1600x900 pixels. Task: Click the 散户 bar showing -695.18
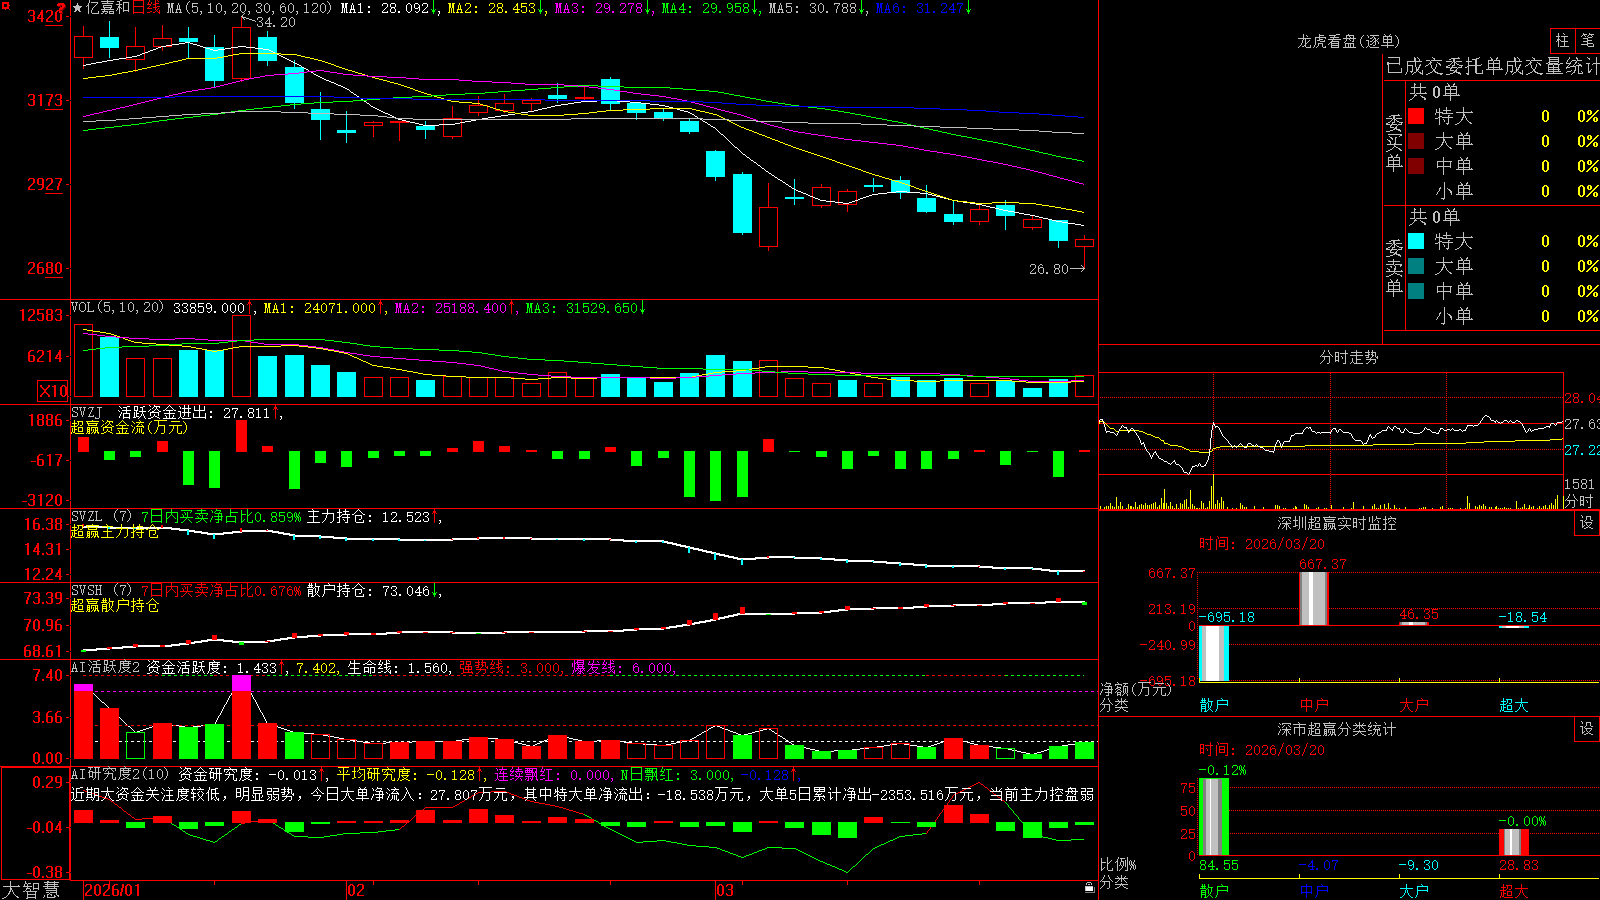coord(1214,653)
